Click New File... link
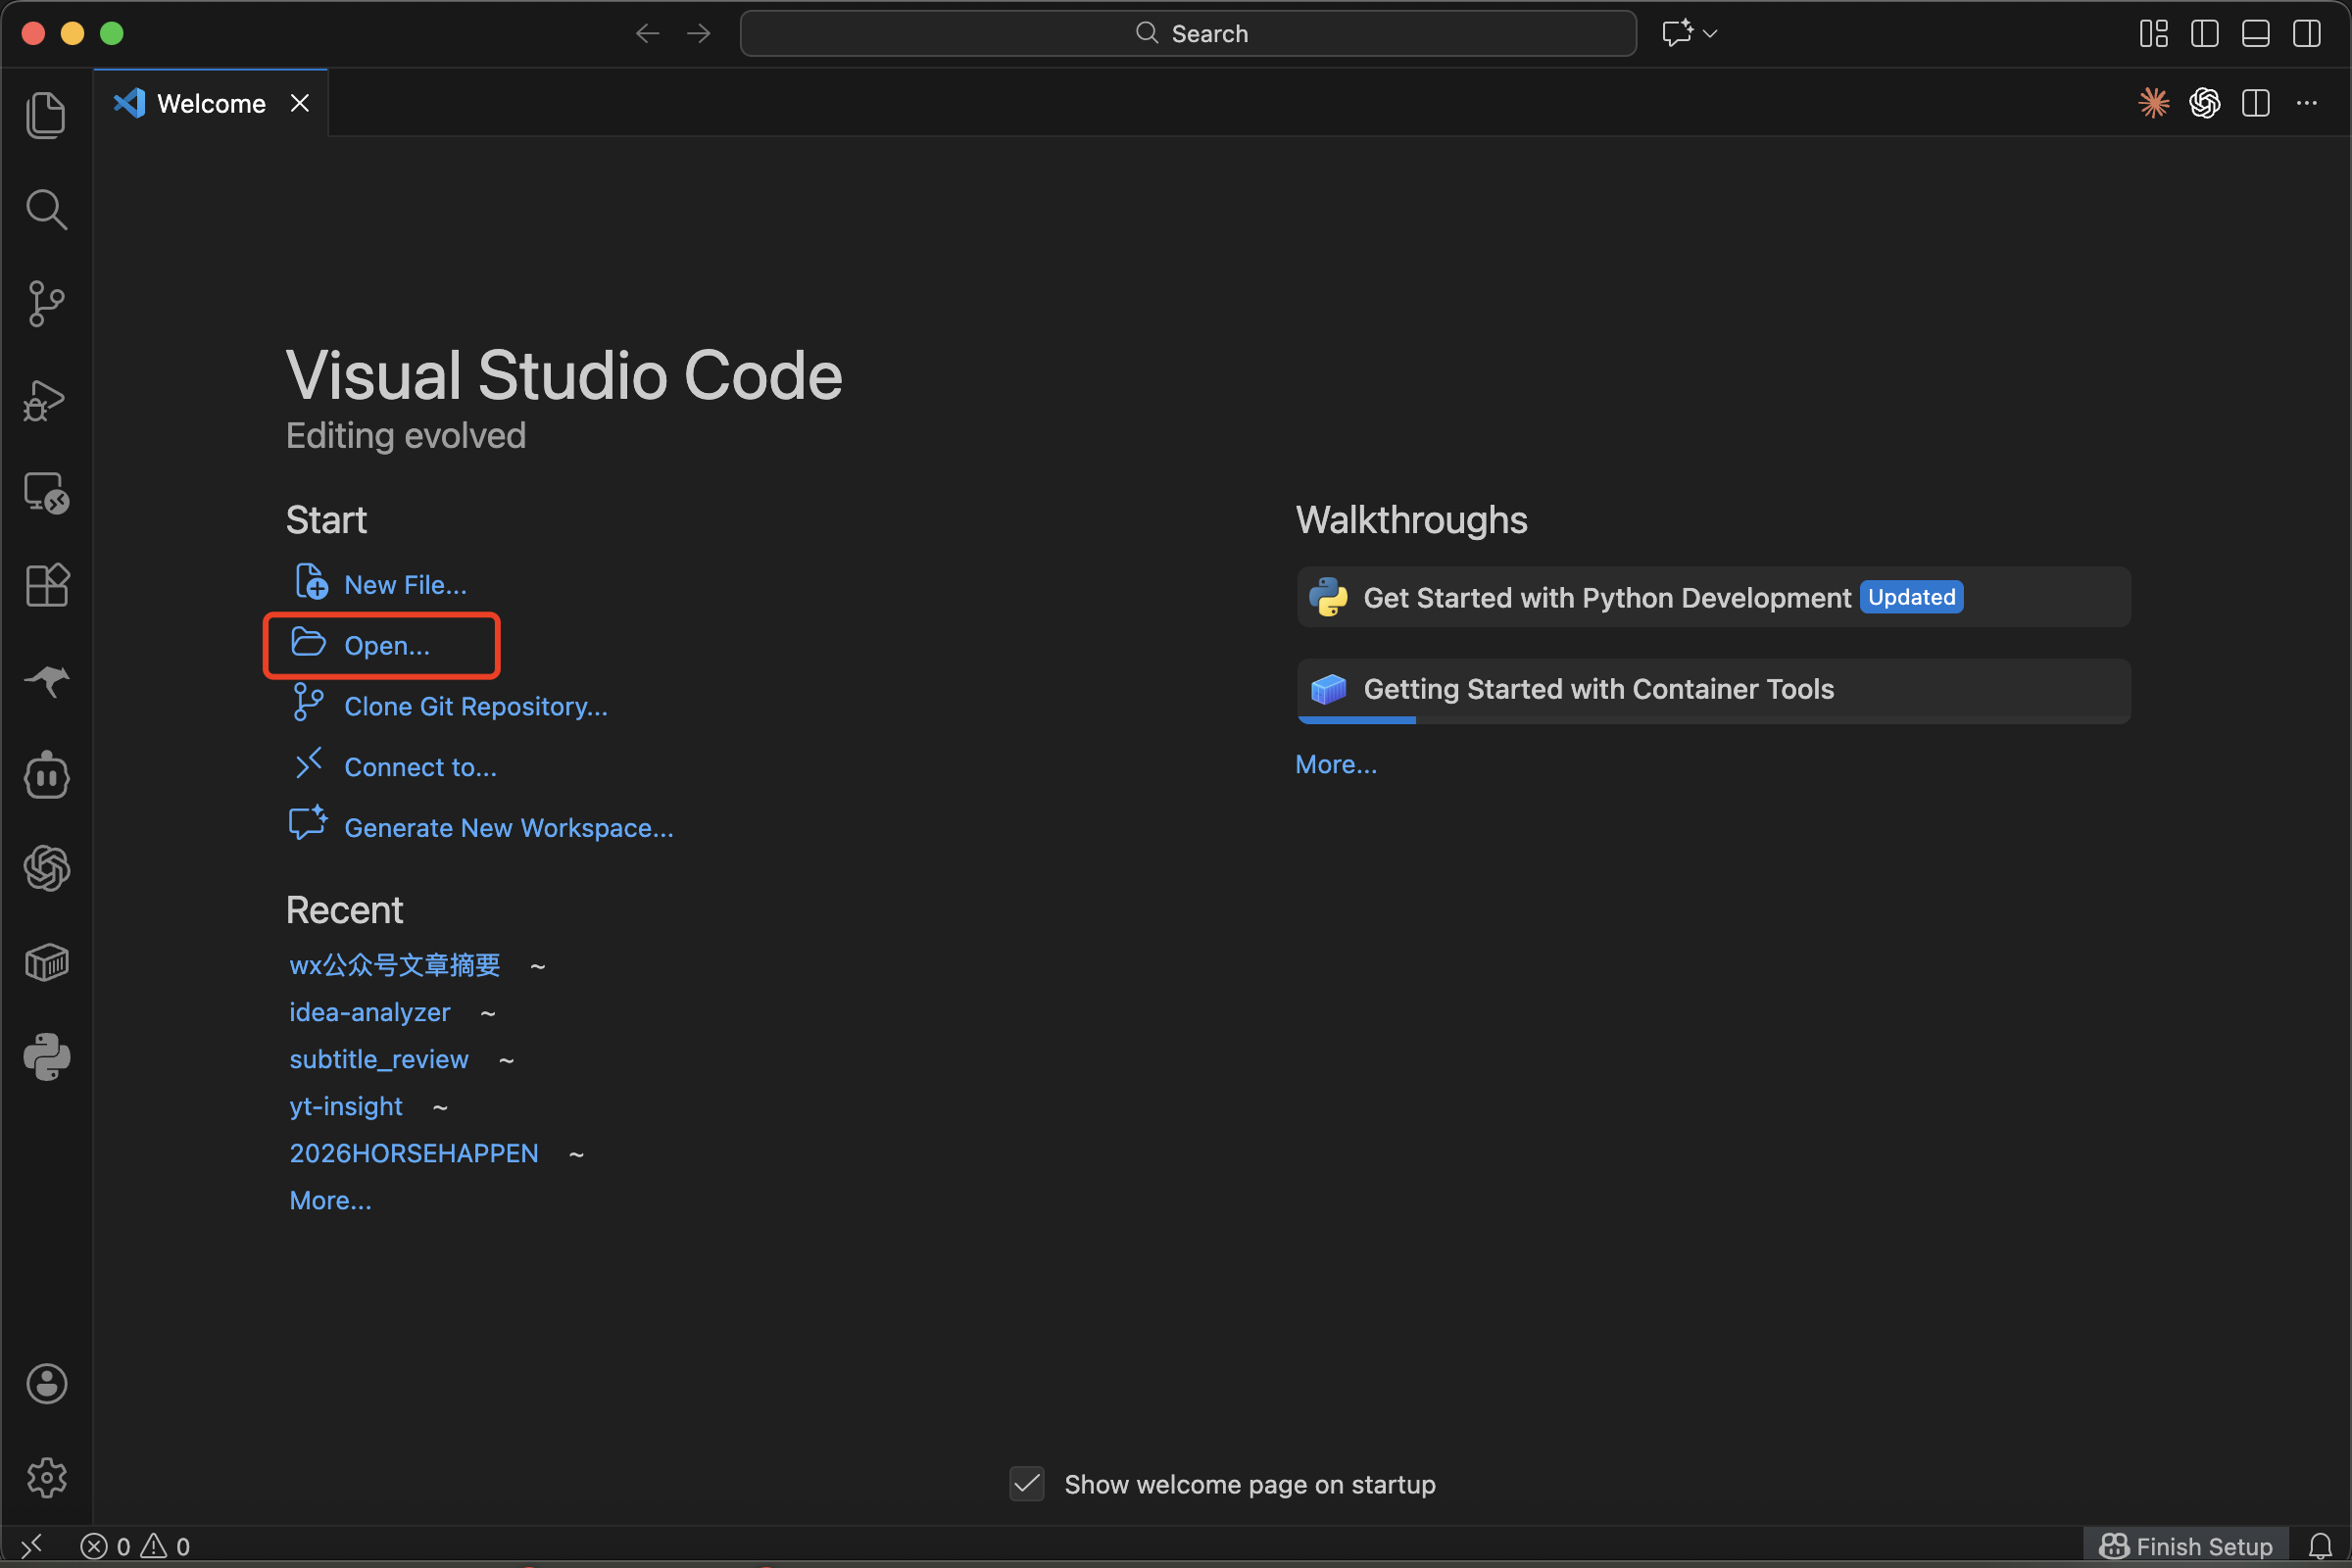This screenshot has width=2352, height=1568. pyautogui.click(x=405, y=585)
